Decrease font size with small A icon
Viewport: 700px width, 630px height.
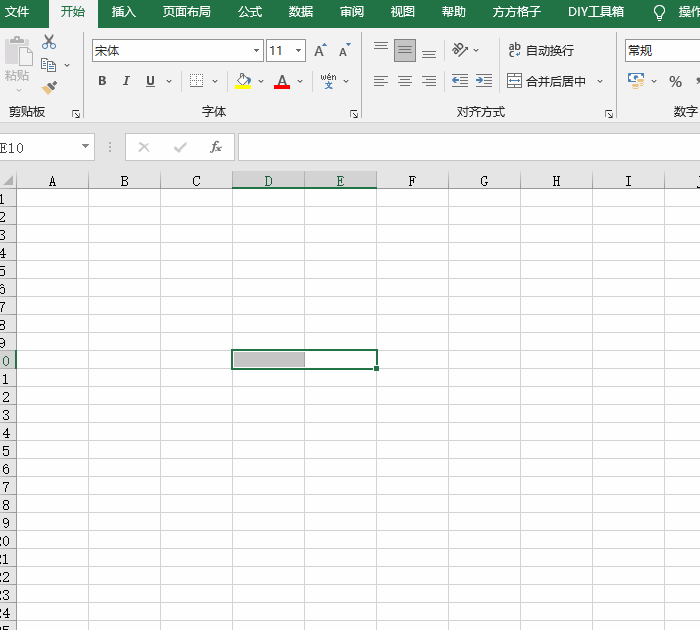(344, 50)
